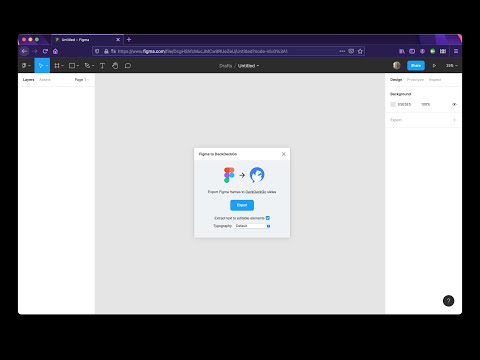
Task: Add an export setting with plus icon
Action: (x=454, y=120)
